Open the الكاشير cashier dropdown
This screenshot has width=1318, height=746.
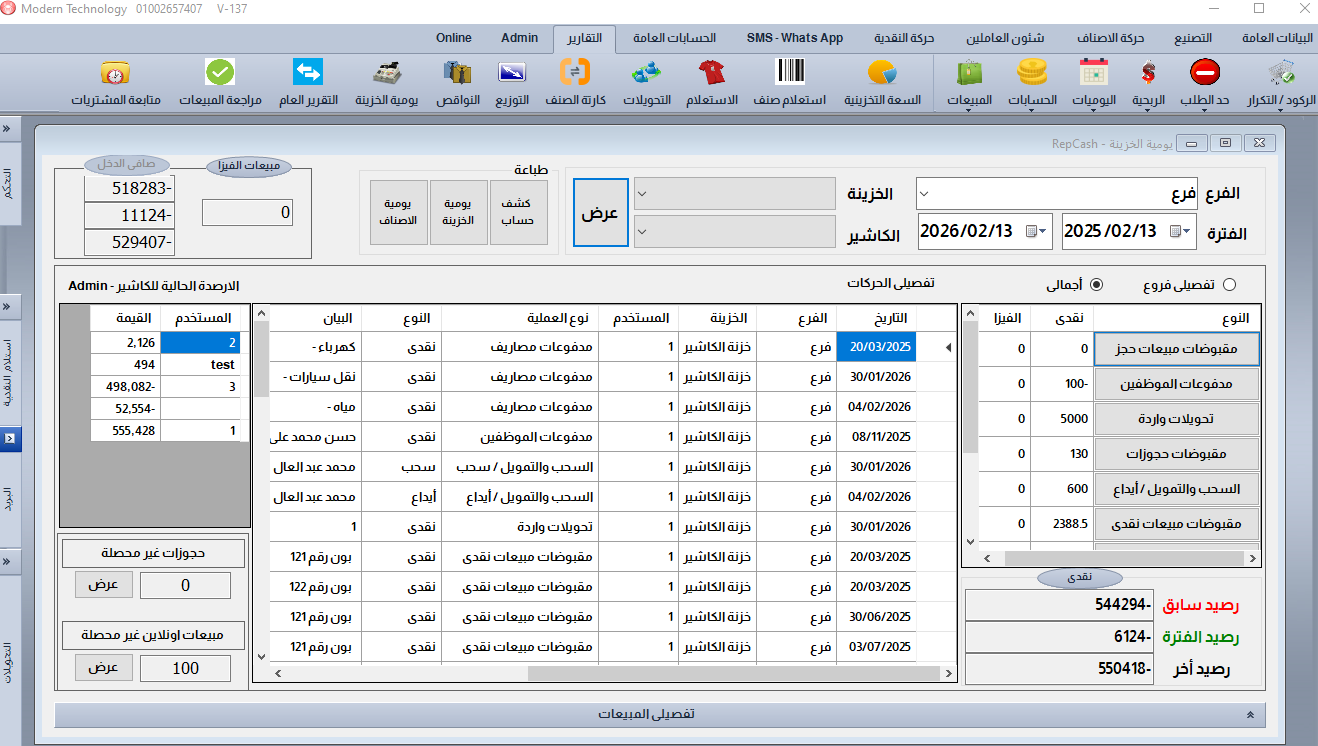734,232
